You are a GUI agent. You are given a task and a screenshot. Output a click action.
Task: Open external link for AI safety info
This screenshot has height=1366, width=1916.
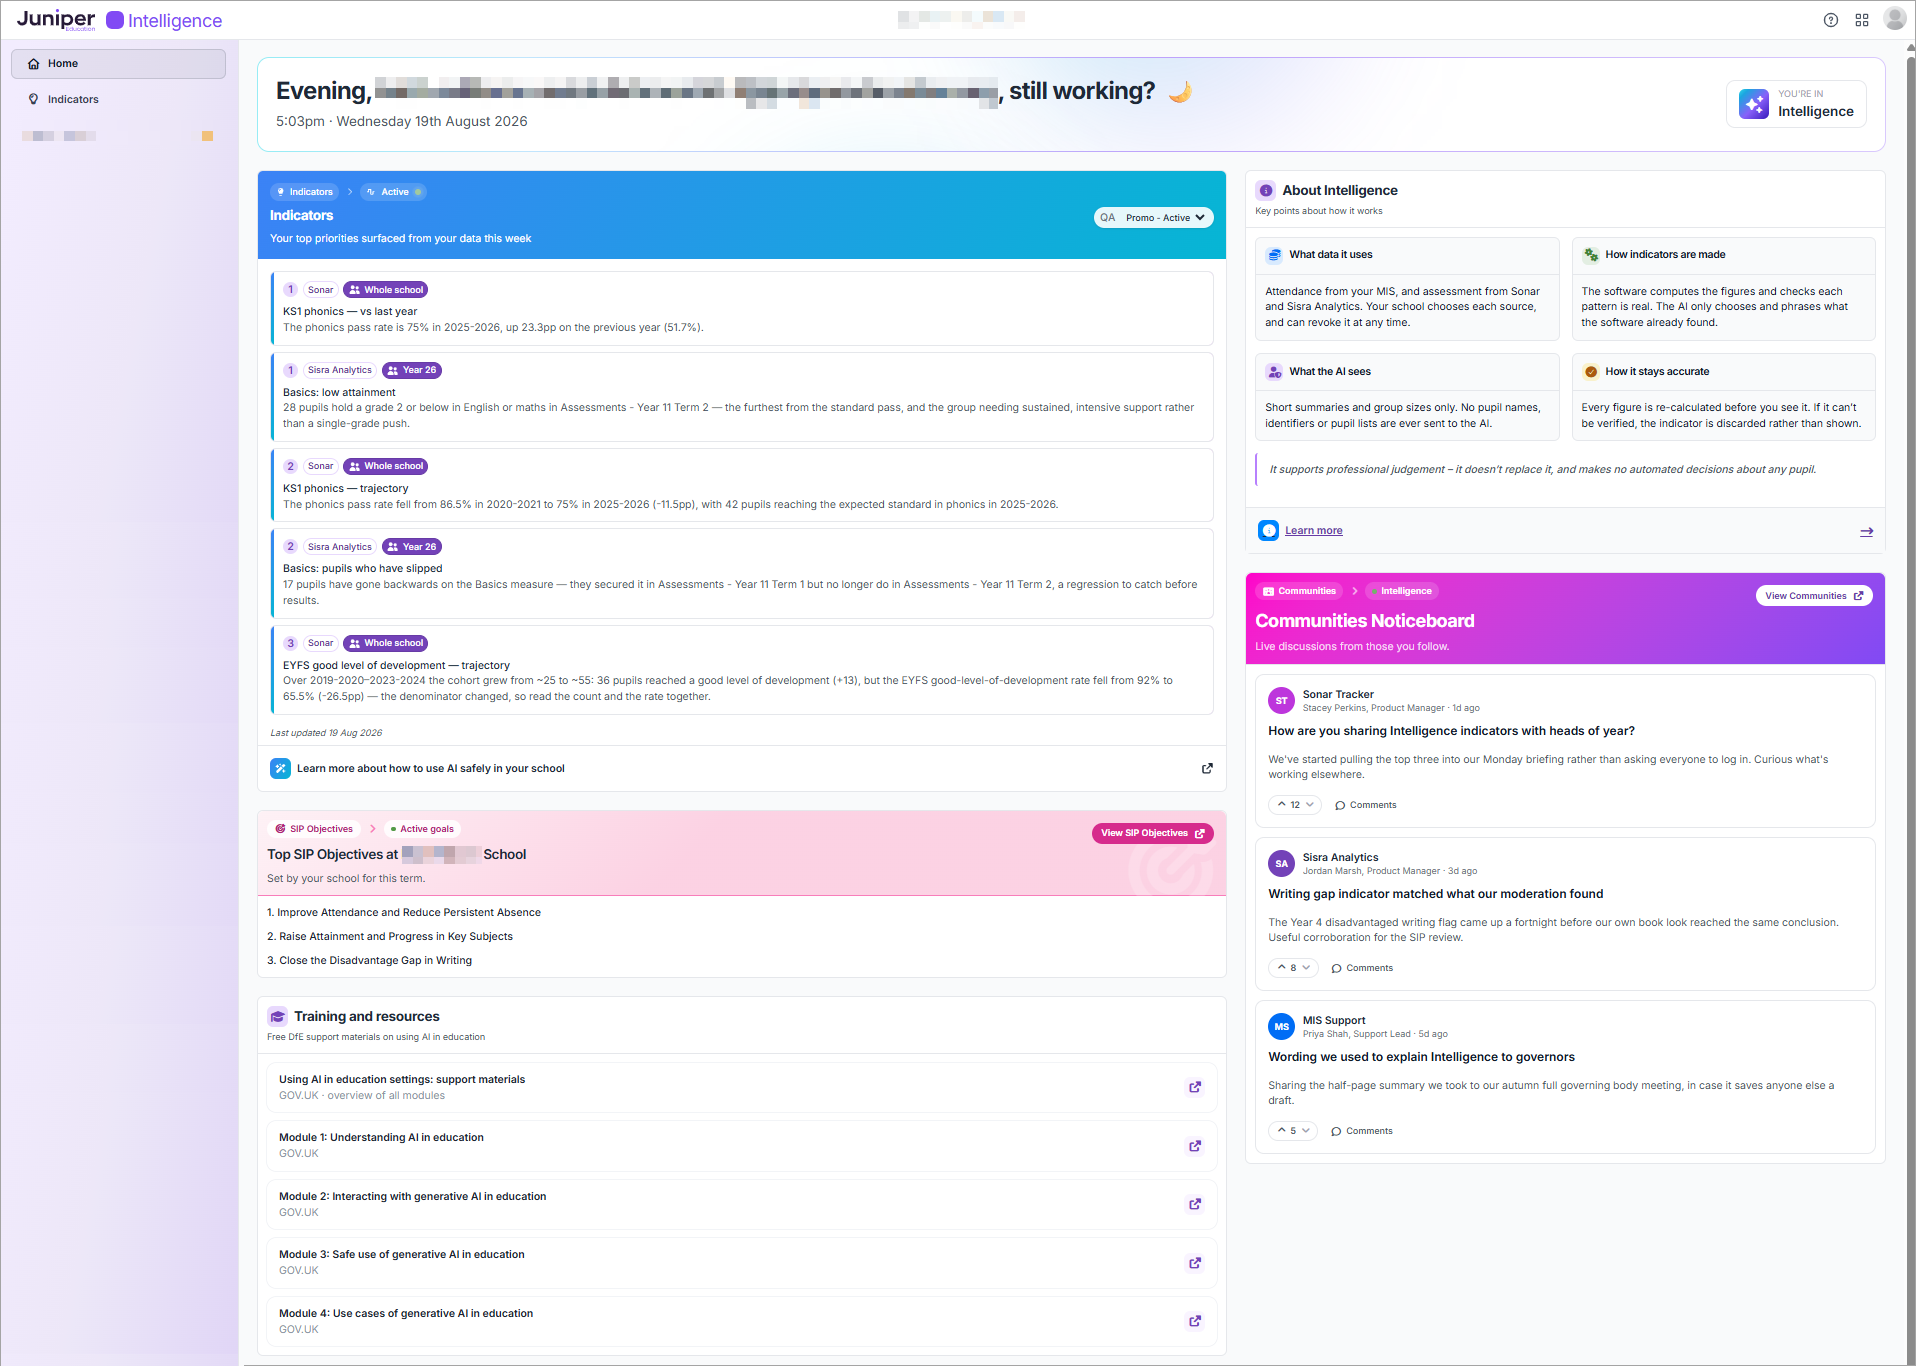1207,768
